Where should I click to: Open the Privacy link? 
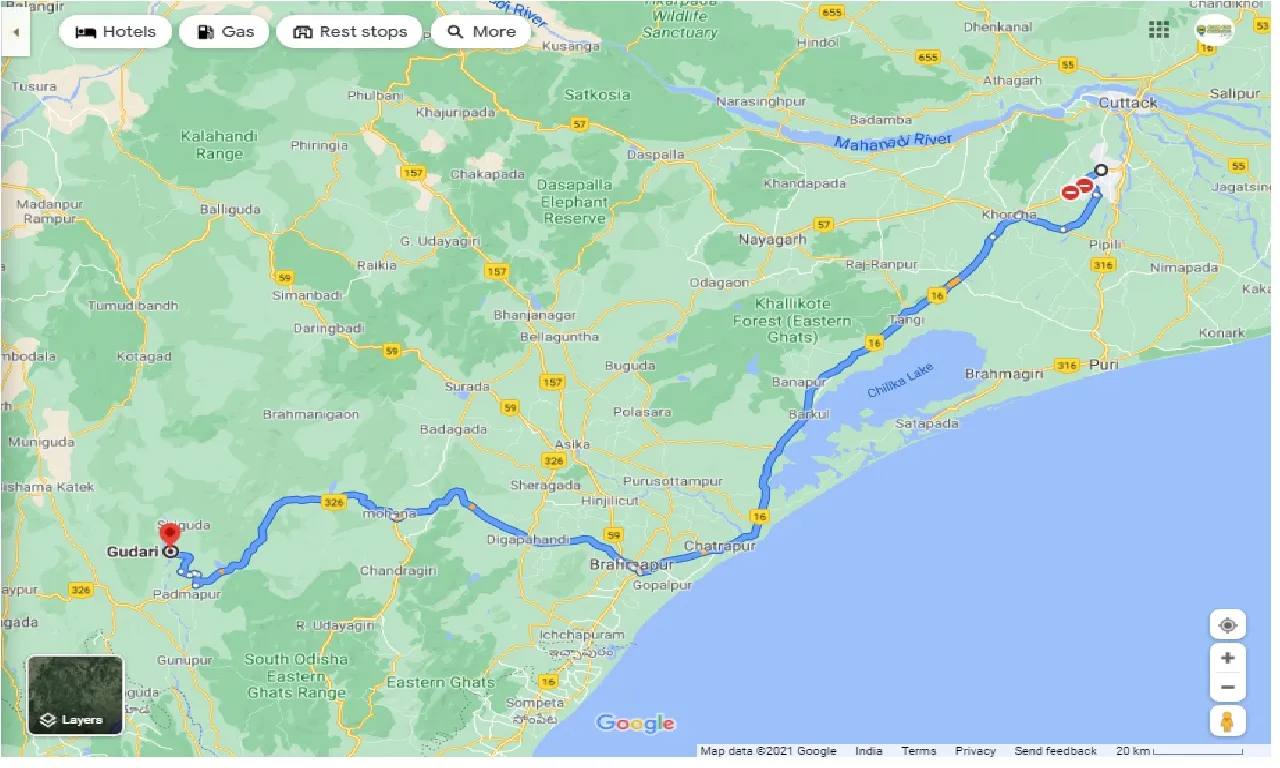(x=975, y=750)
